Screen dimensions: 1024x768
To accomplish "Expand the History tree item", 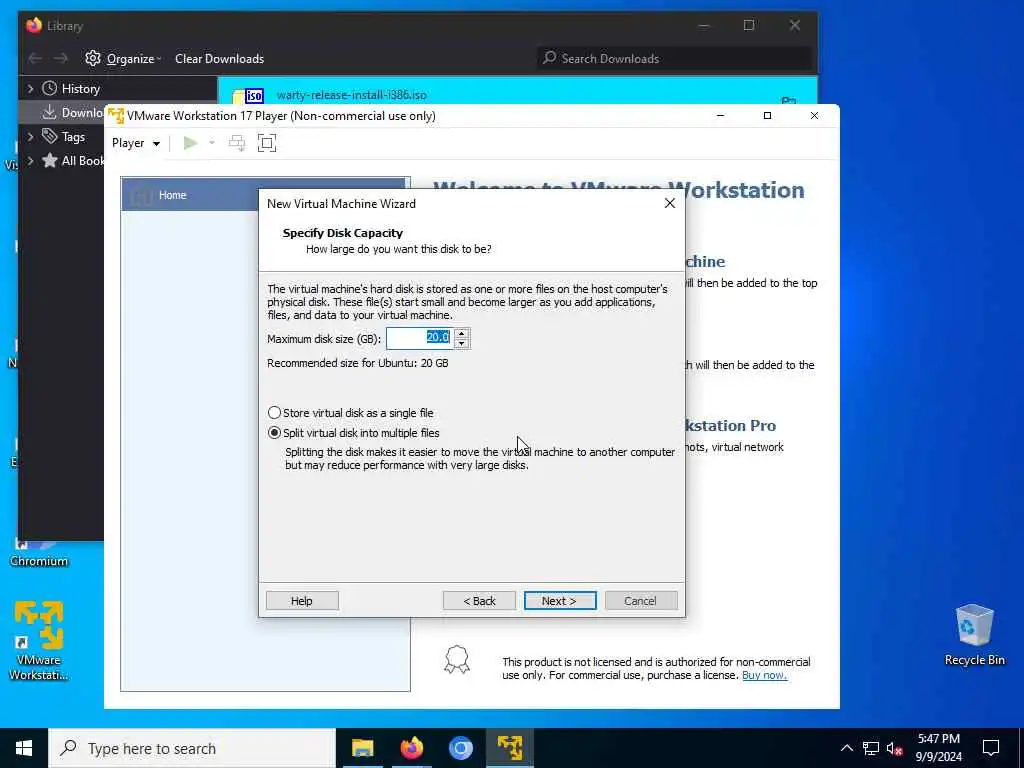I will point(30,88).
